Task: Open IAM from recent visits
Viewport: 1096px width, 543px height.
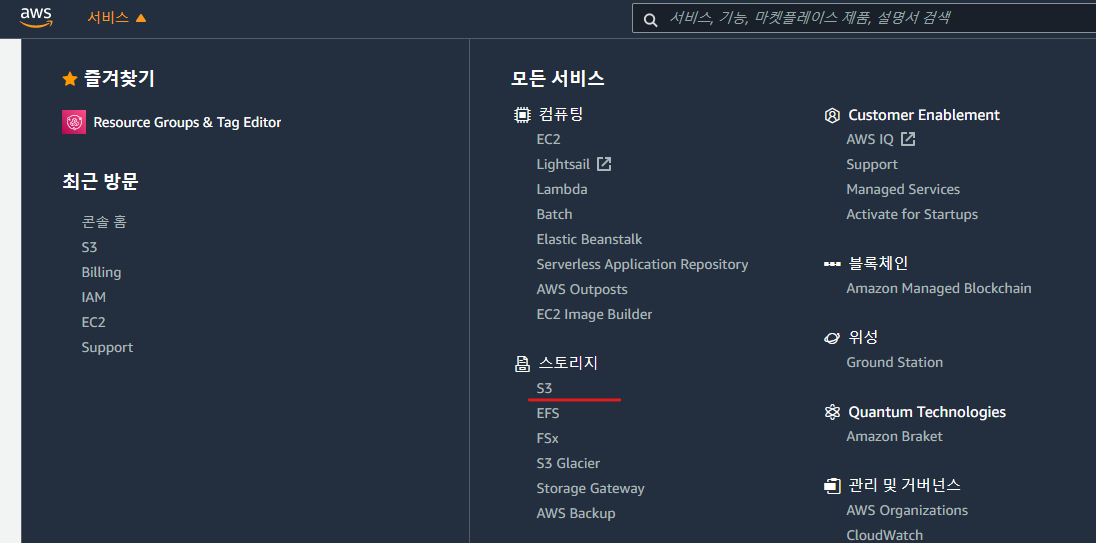Action: click(x=94, y=297)
